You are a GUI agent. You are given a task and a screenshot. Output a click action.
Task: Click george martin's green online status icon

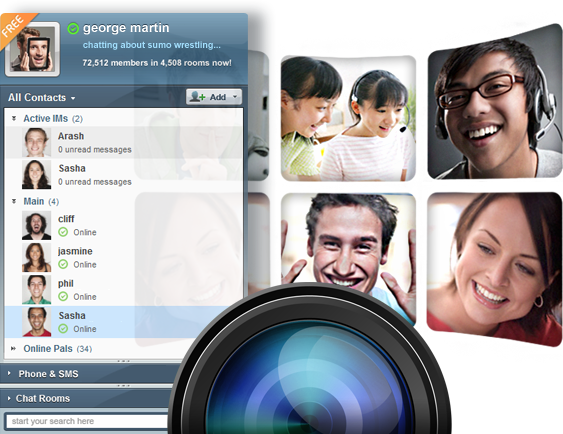[73, 28]
